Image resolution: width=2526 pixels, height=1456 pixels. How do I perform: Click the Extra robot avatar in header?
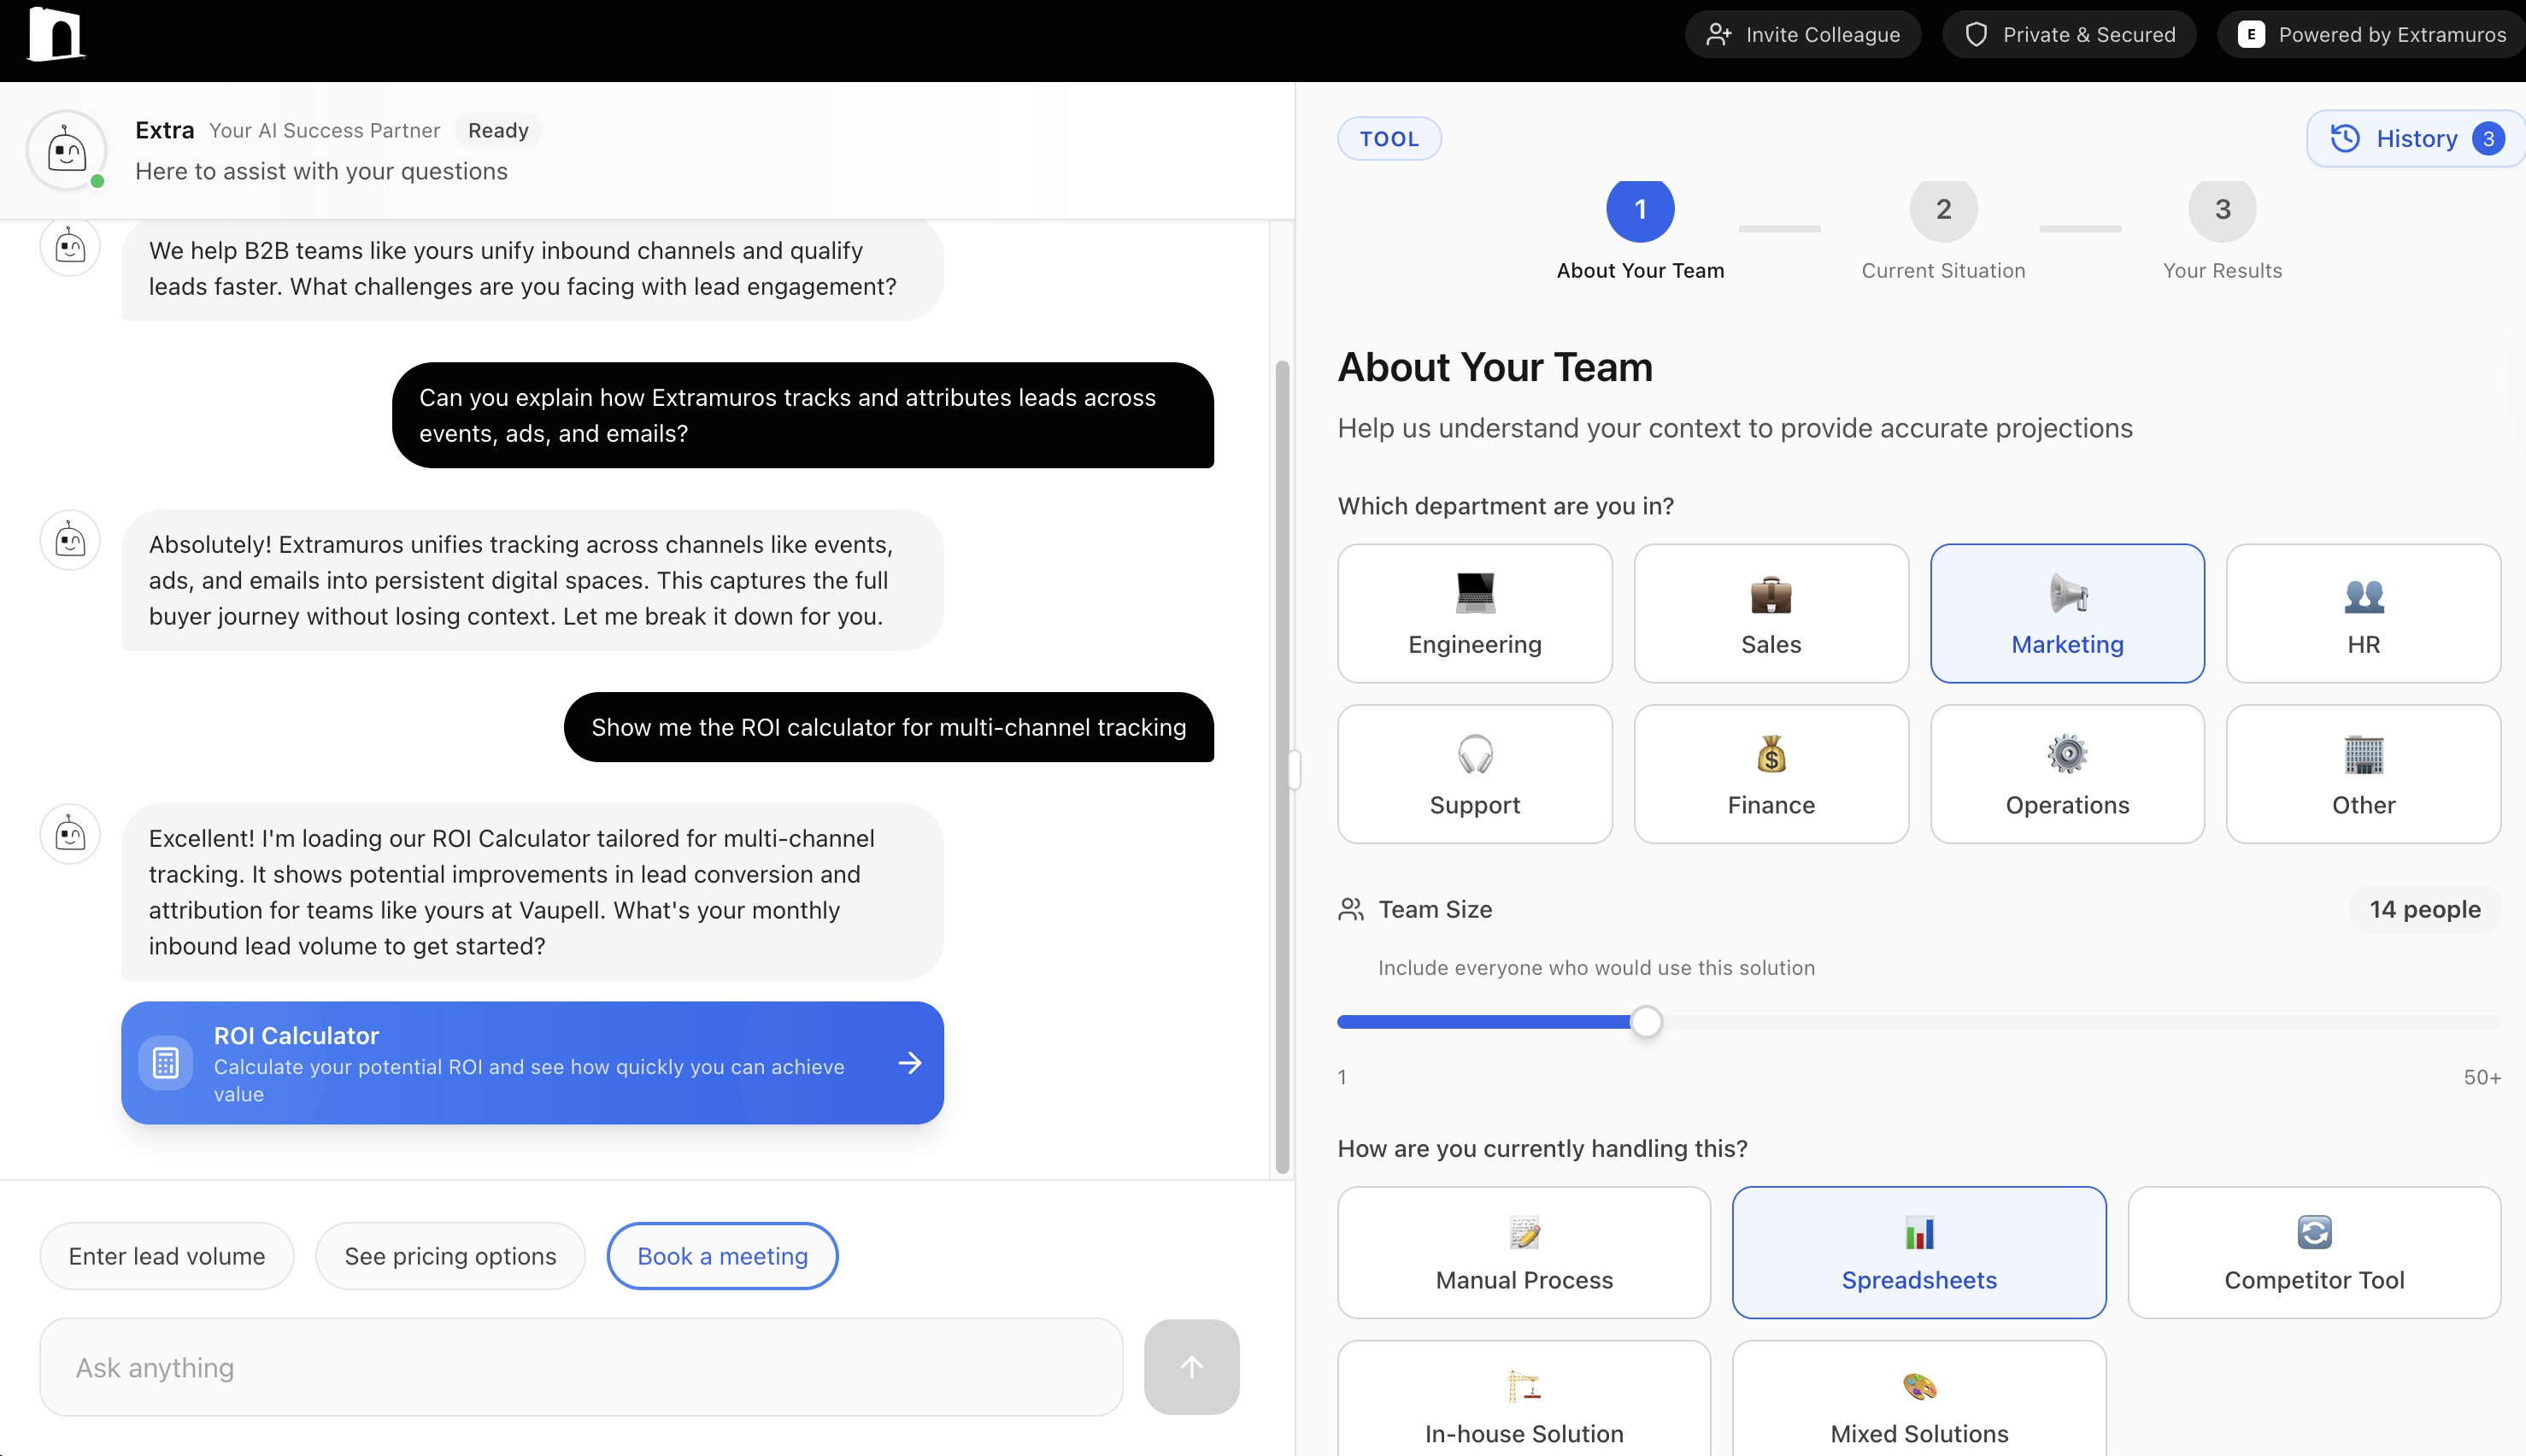pos(67,151)
